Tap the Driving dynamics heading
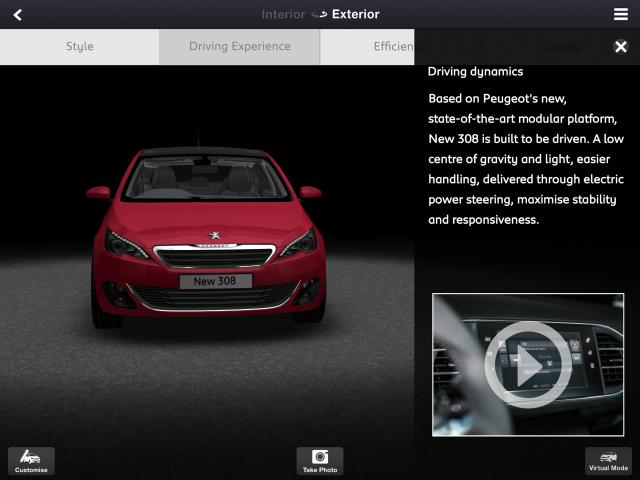Image resolution: width=640 pixels, height=480 pixels. click(475, 72)
